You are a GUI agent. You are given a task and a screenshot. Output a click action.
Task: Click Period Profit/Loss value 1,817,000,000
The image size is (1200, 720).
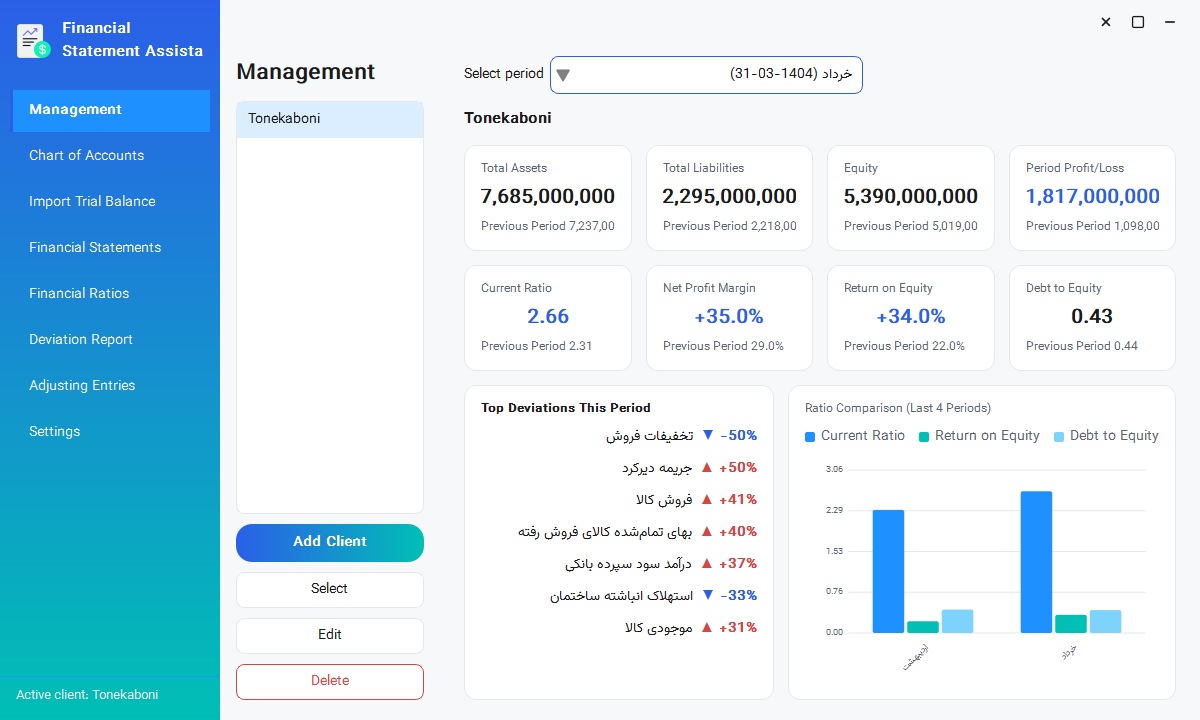pyautogui.click(x=1093, y=197)
